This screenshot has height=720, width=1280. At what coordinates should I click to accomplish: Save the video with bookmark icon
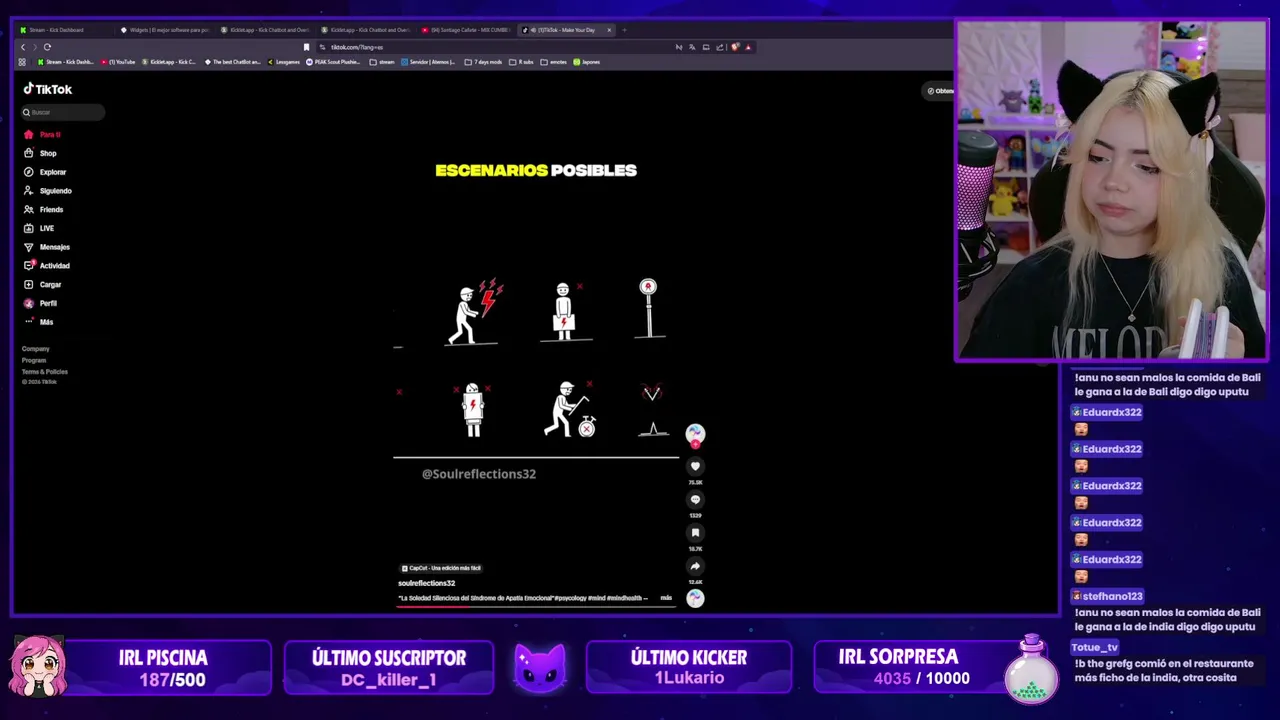pyautogui.click(x=695, y=533)
